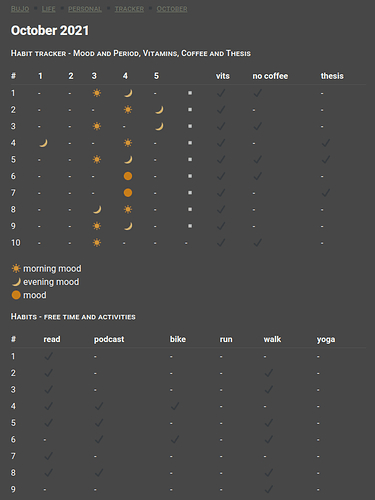
Task: Click the period square marker in row 2
Action: click(190, 110)
